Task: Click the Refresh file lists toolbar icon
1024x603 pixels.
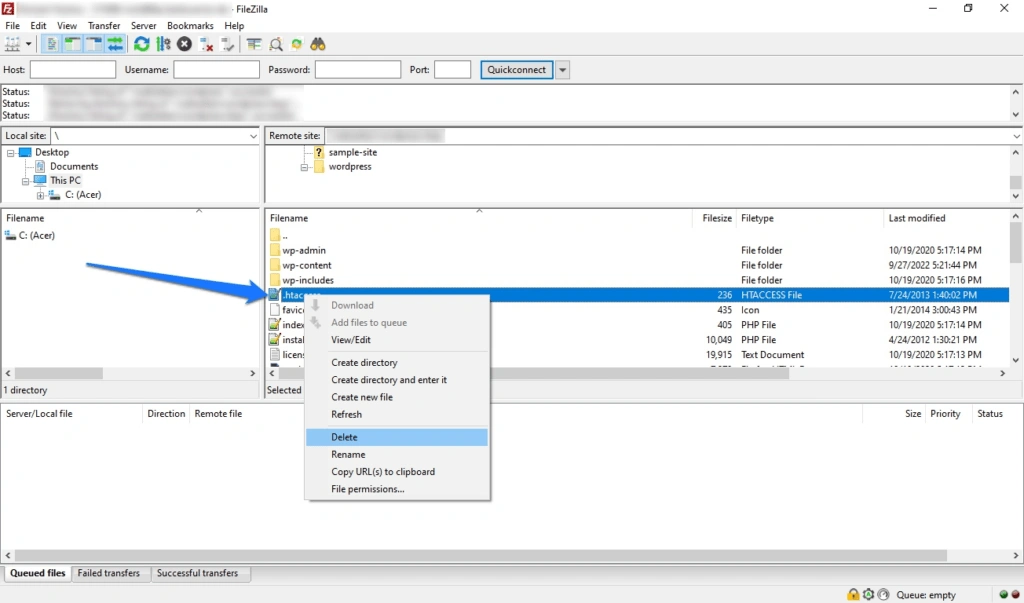Action: 141,44
